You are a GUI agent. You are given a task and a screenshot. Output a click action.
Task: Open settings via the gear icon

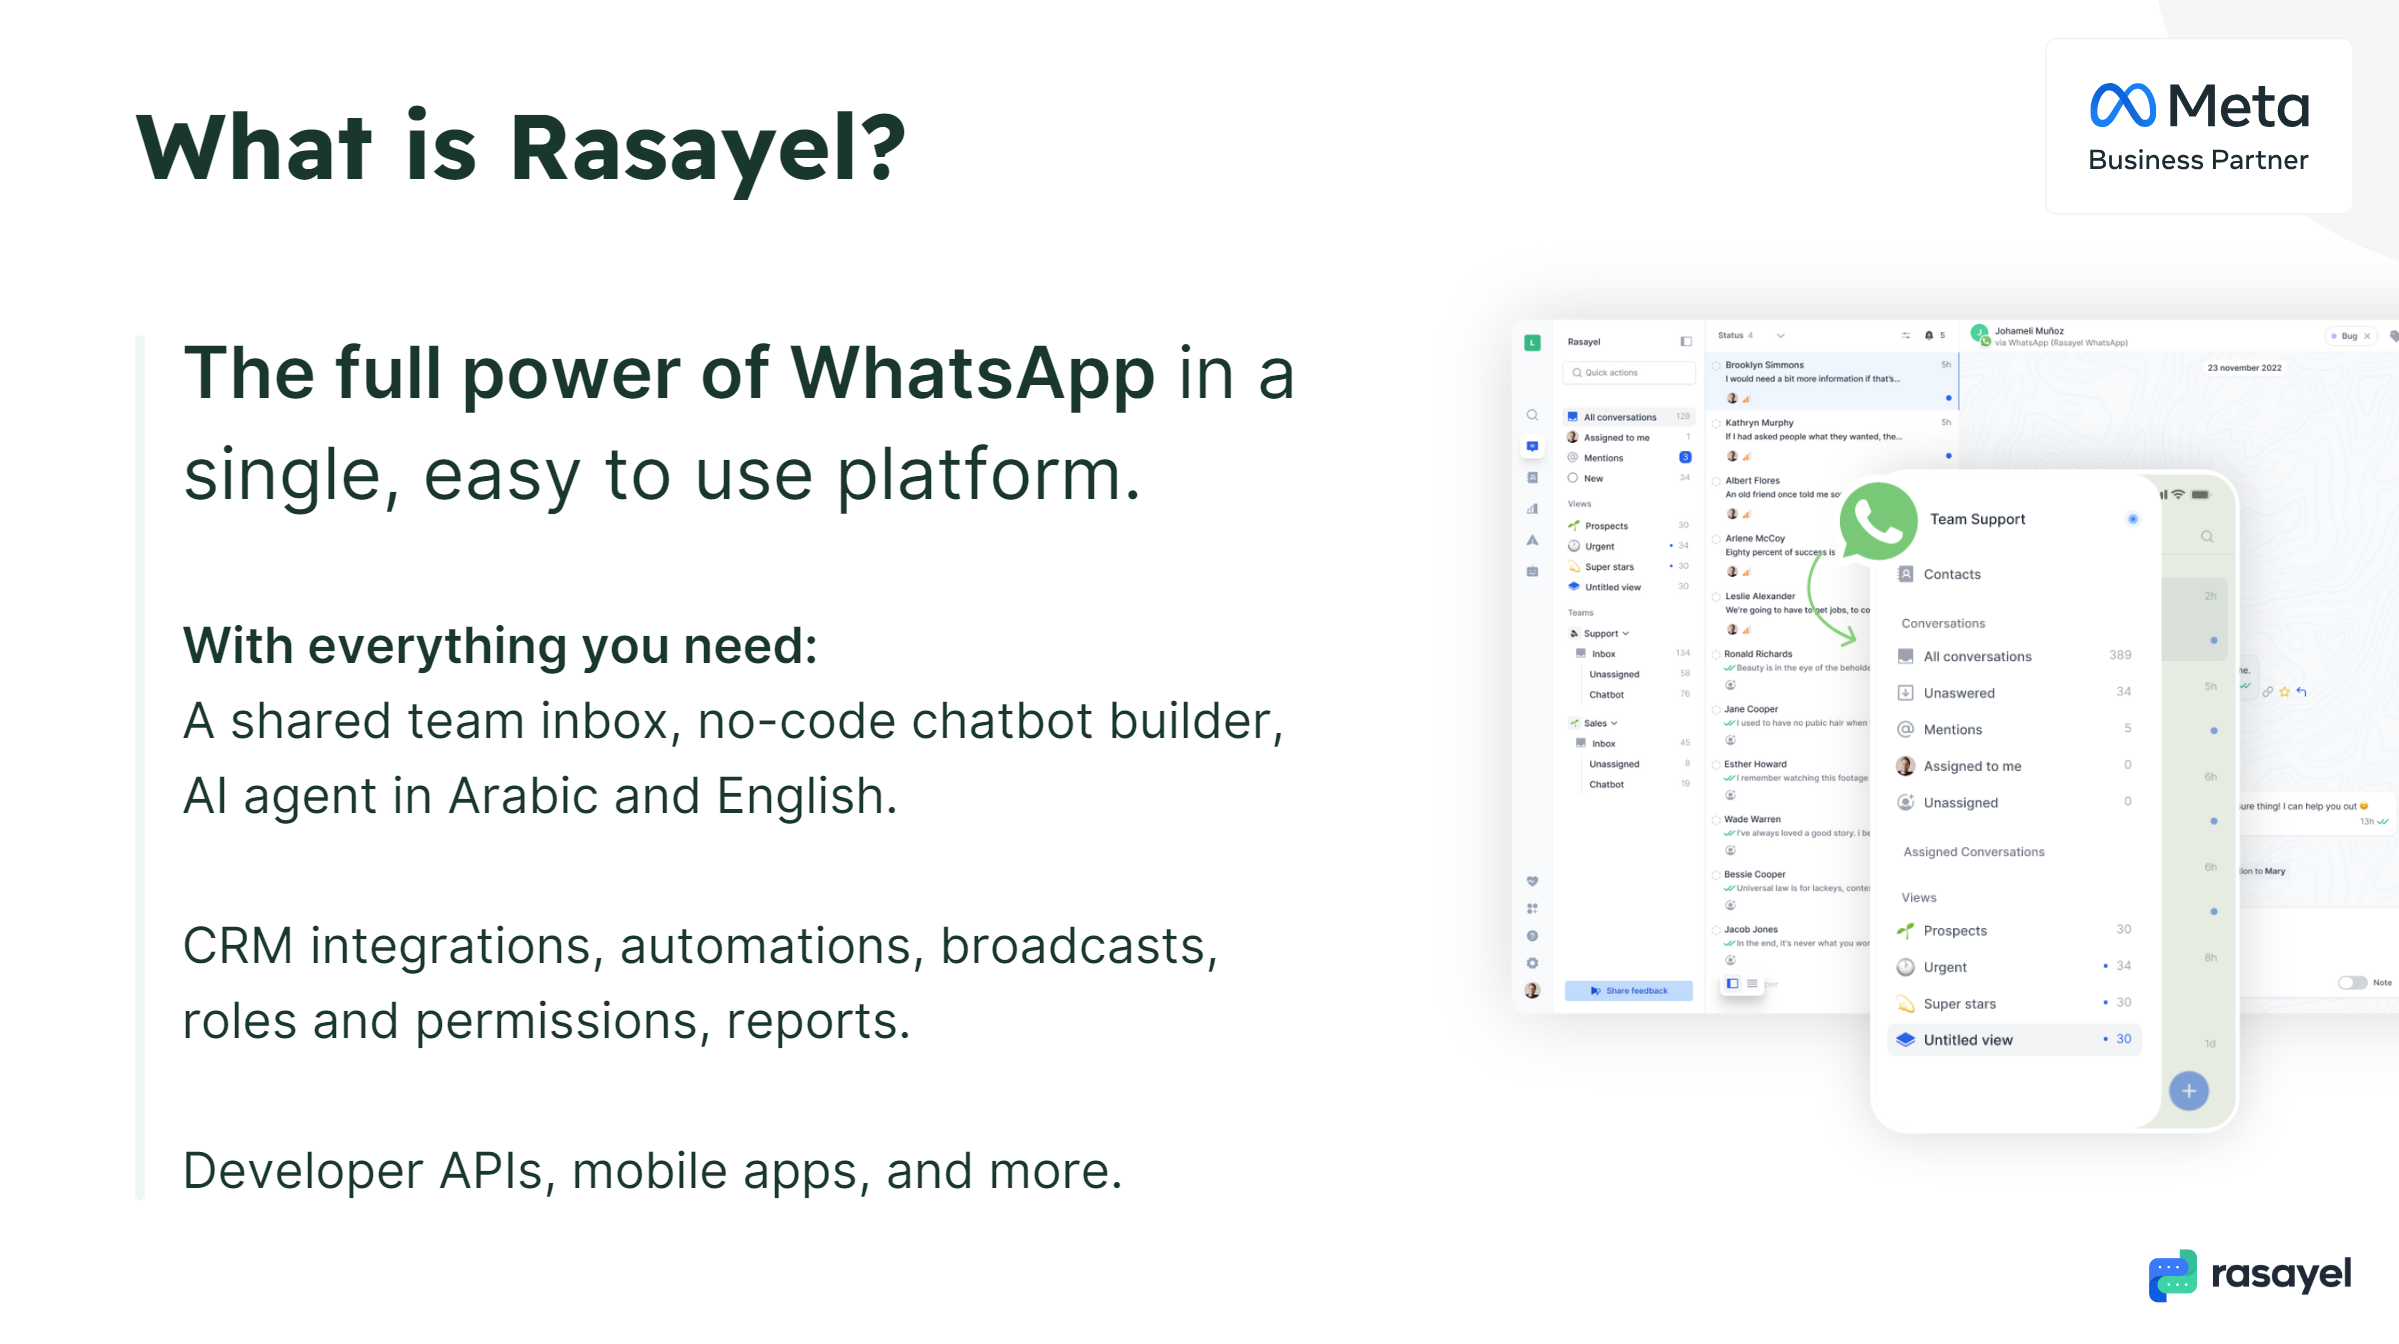[x=1532, y=962]
